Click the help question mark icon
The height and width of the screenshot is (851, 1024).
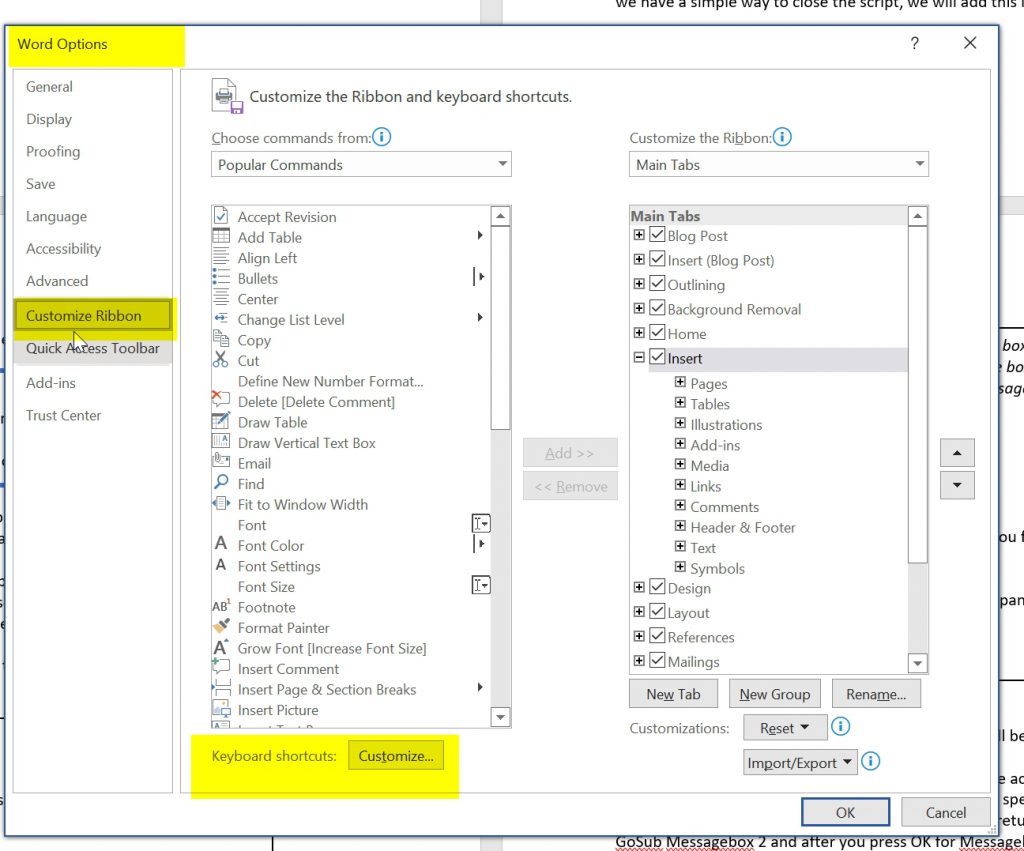(914, 44)
